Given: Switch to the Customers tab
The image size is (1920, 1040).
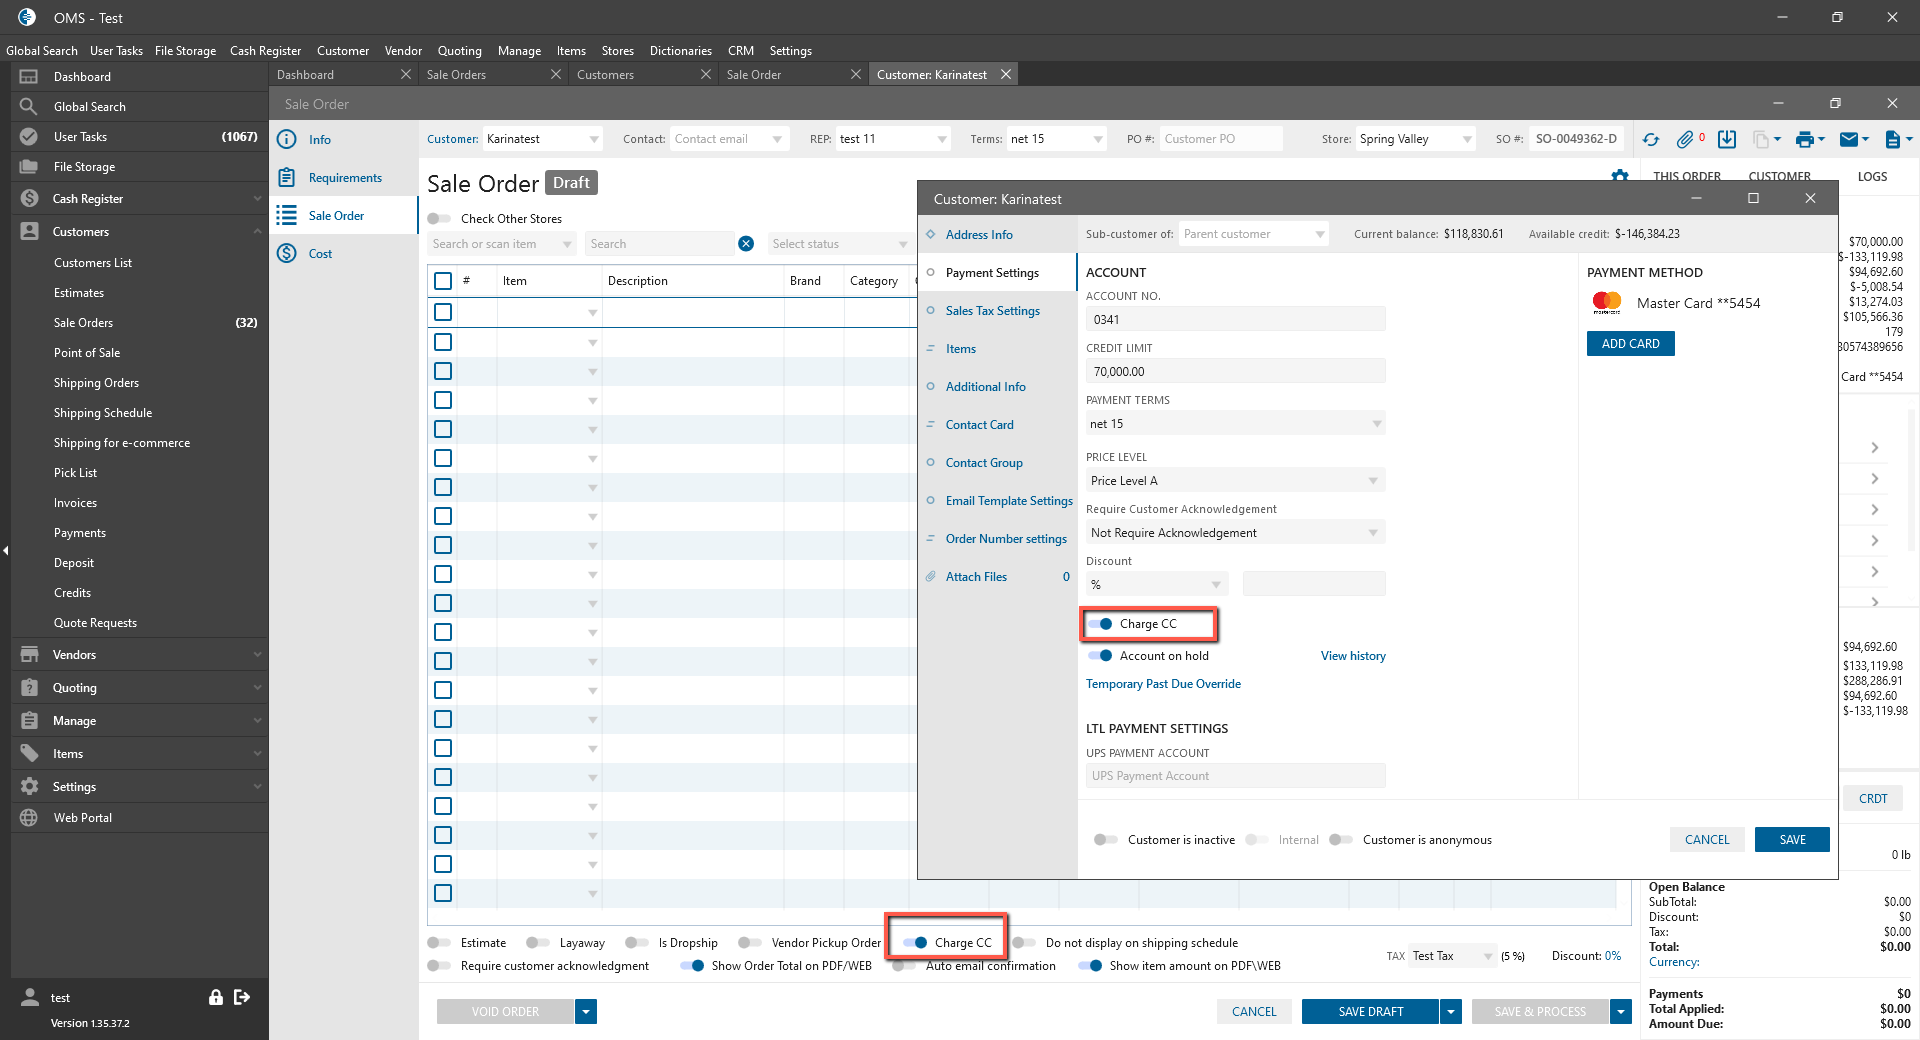Looking at the screenshot, I should pyautogui.click(x=605, y=75).
